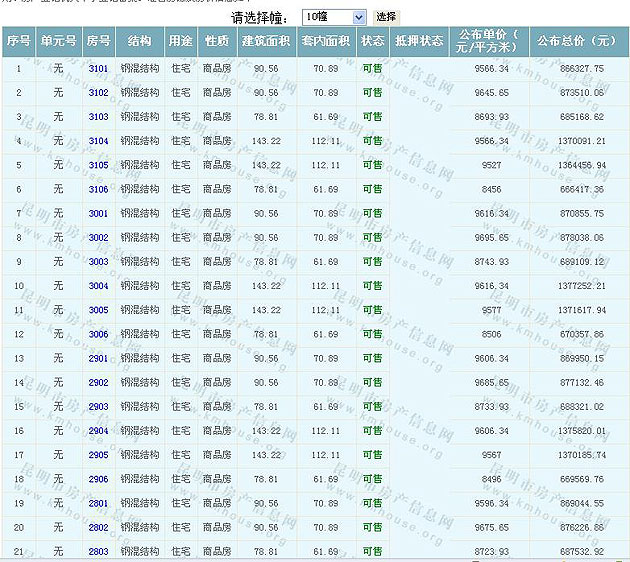
Task: Open room number 3102 link
Action: pos(98,92)
